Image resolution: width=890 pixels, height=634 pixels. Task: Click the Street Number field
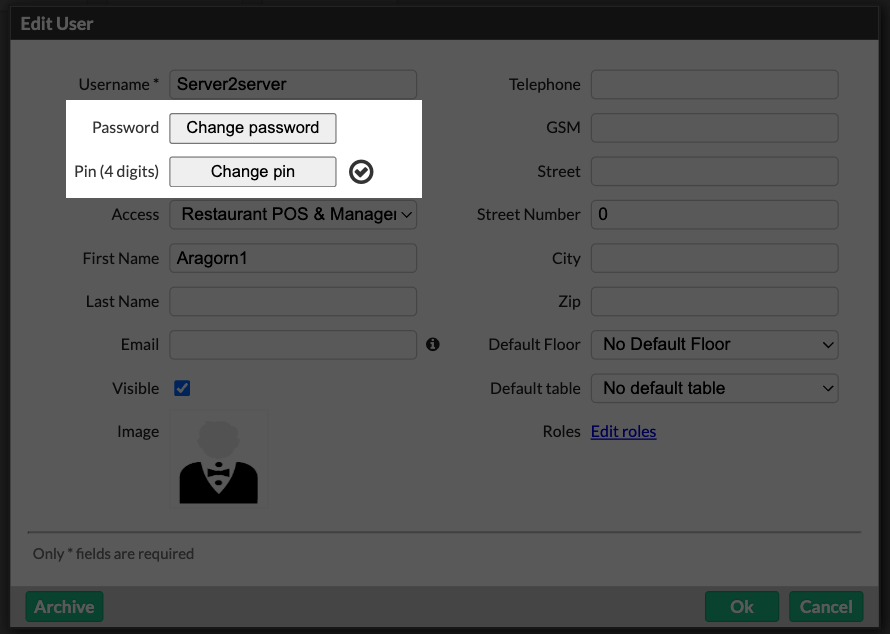714,214
